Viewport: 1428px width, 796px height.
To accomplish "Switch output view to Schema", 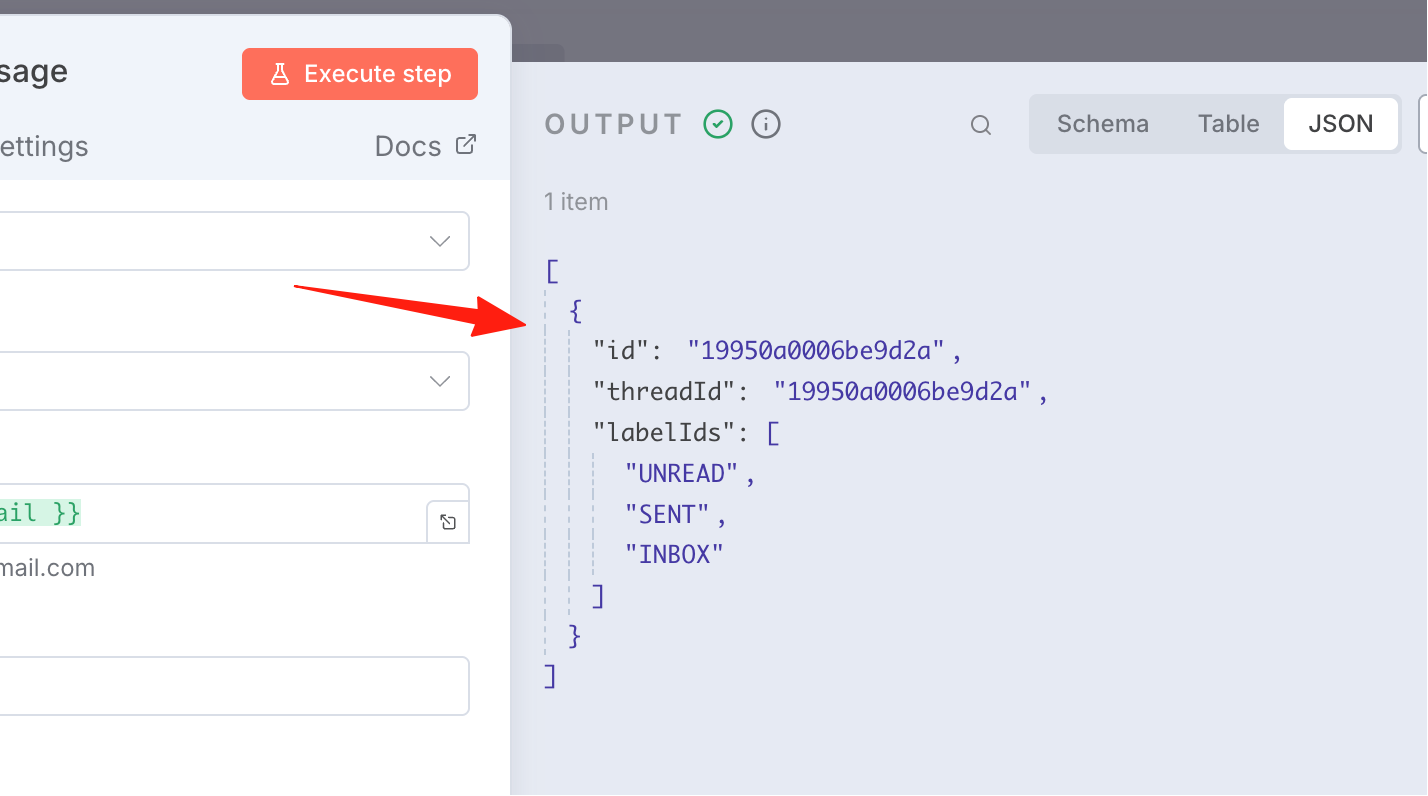I will click(1103, 124).
